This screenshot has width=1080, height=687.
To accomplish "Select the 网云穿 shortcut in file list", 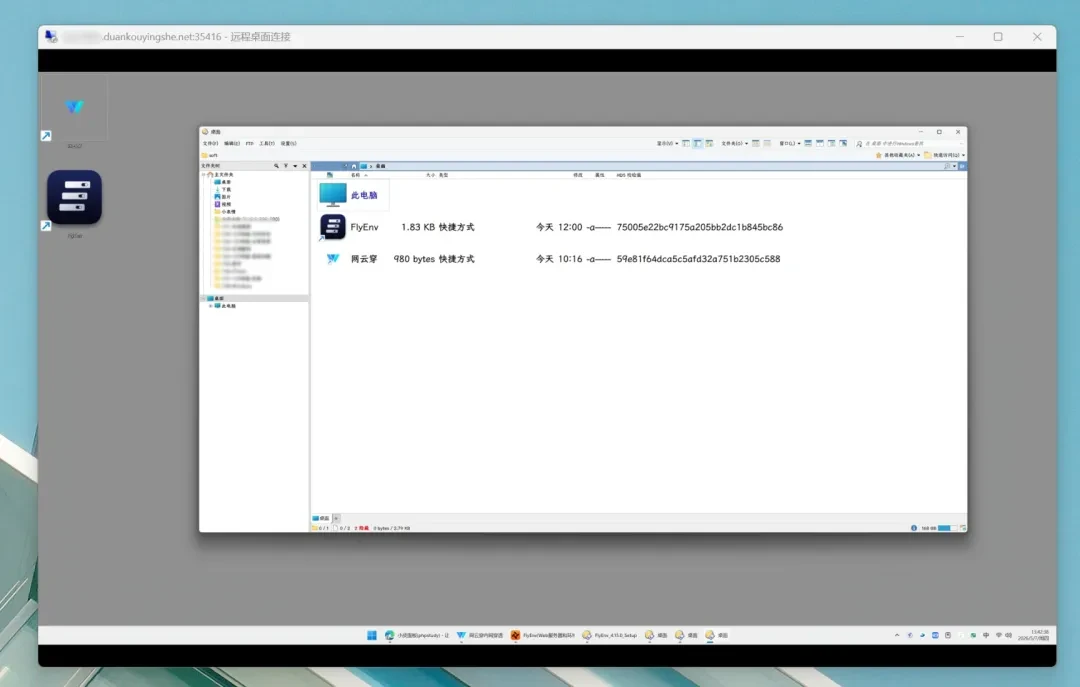I will [x=551, y=259].
